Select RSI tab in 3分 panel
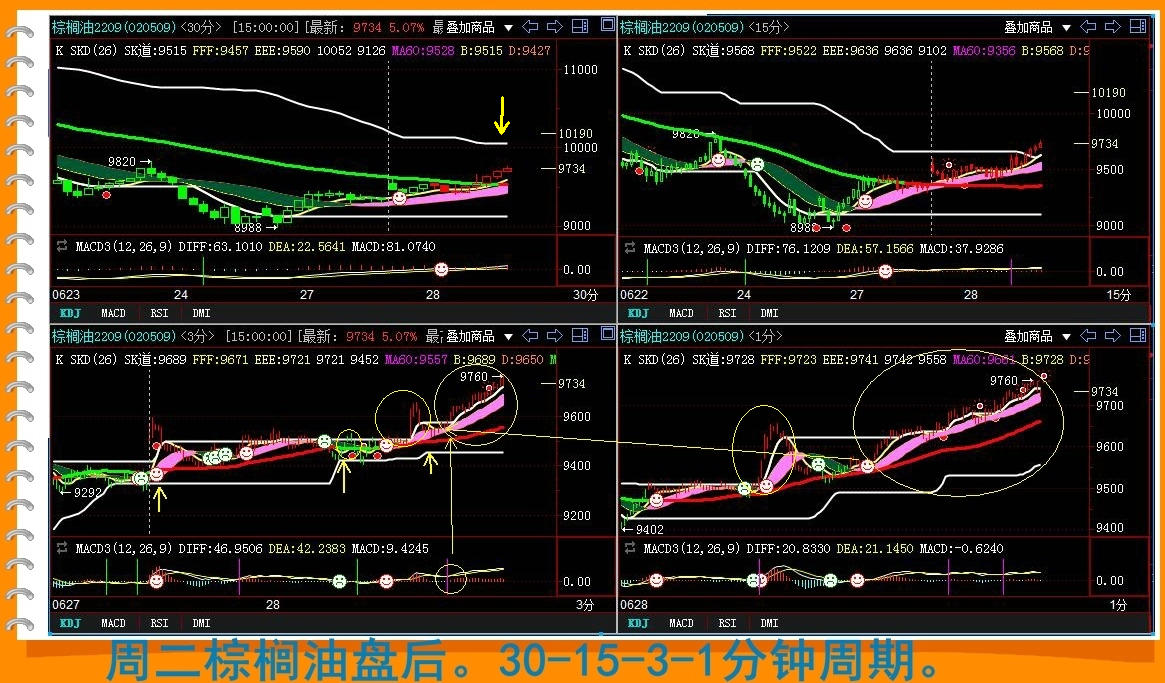 (159, 624)
